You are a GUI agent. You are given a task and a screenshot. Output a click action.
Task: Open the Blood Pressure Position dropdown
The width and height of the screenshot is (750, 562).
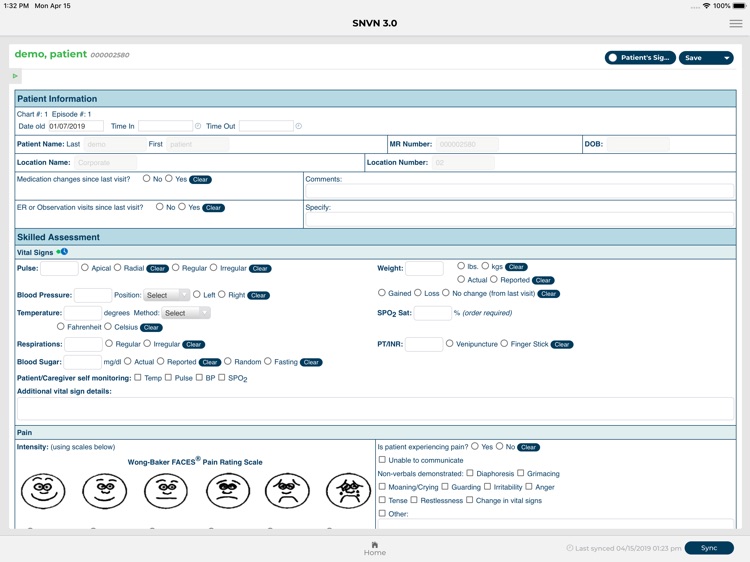click(x=166, y=295)
